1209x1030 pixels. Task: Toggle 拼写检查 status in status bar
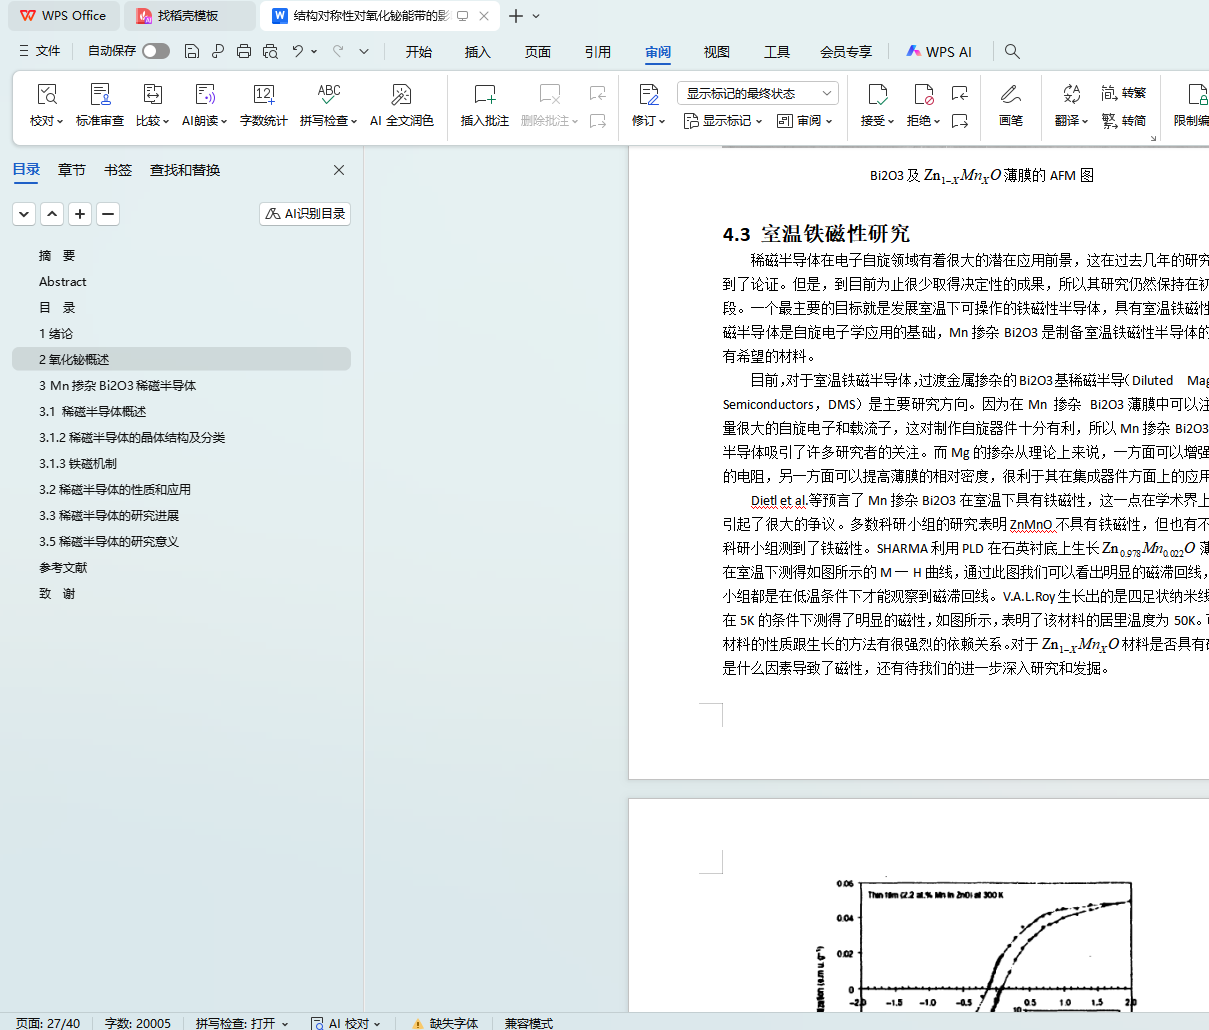tap(241, 1023)
